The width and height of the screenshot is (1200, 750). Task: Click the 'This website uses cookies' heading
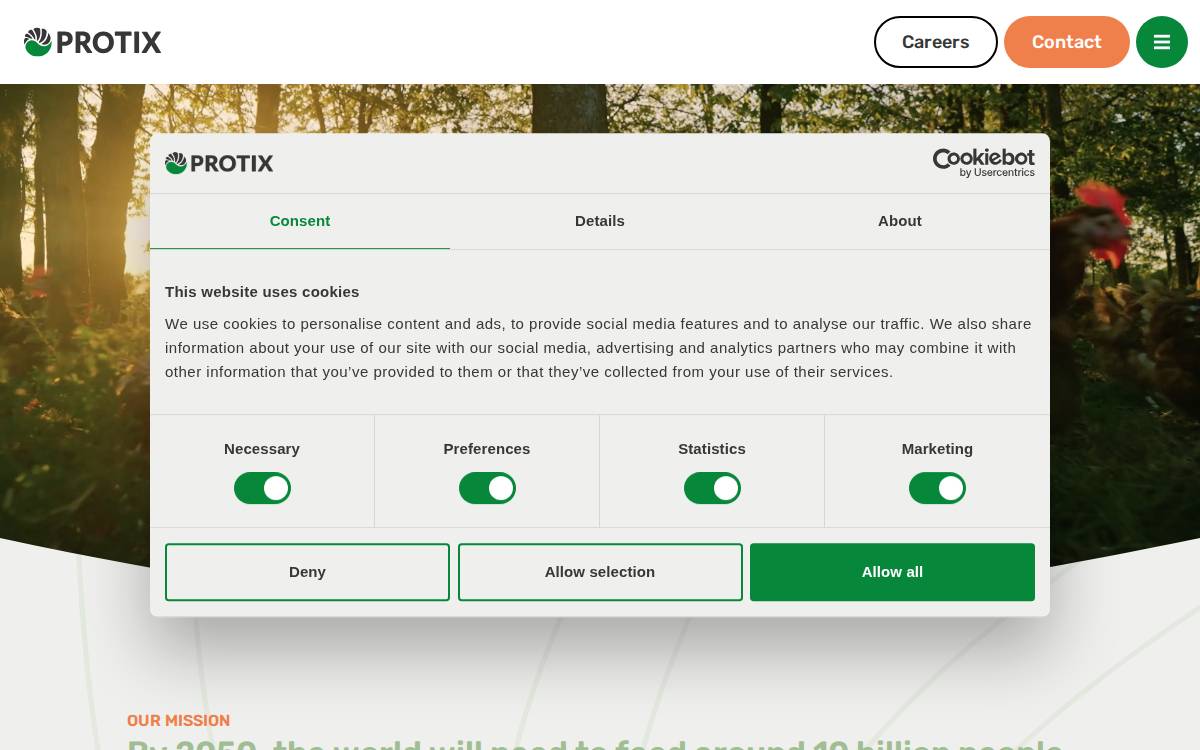pyautogui.click(x=262, y=292)
